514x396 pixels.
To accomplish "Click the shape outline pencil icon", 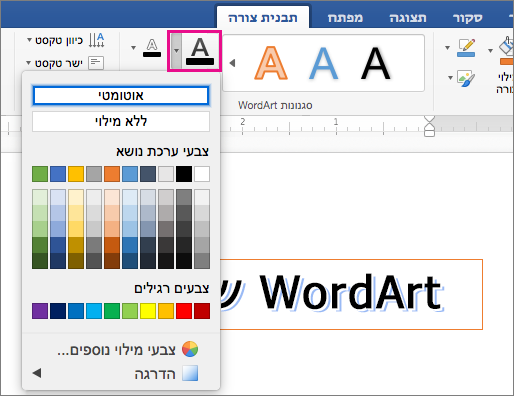I will 466,48.
